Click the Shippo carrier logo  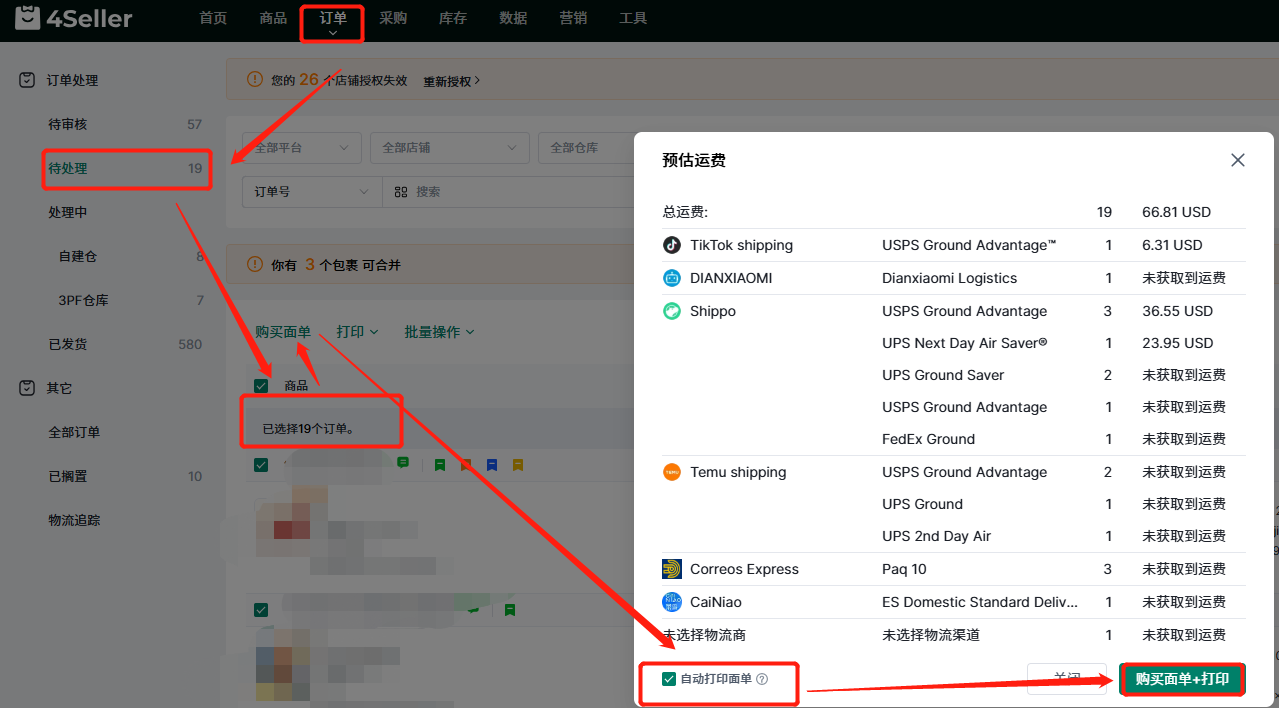[x=672, y=311]
